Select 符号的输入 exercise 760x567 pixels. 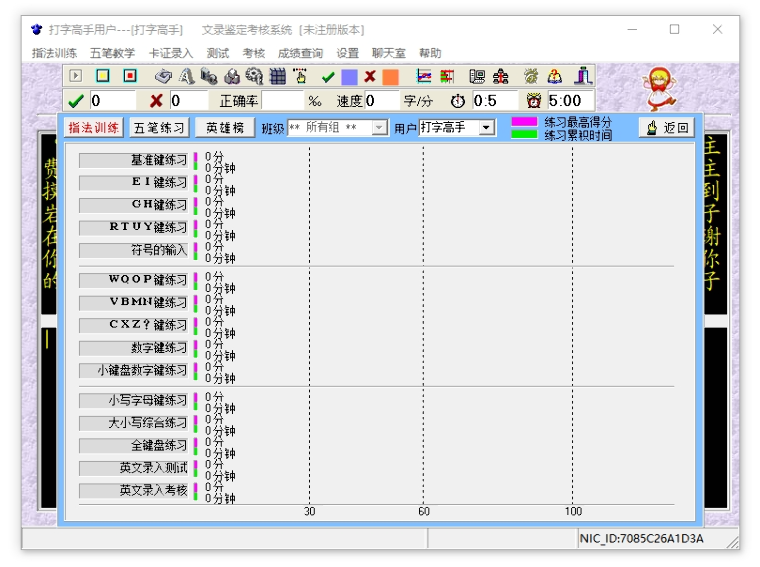(133, 251)
